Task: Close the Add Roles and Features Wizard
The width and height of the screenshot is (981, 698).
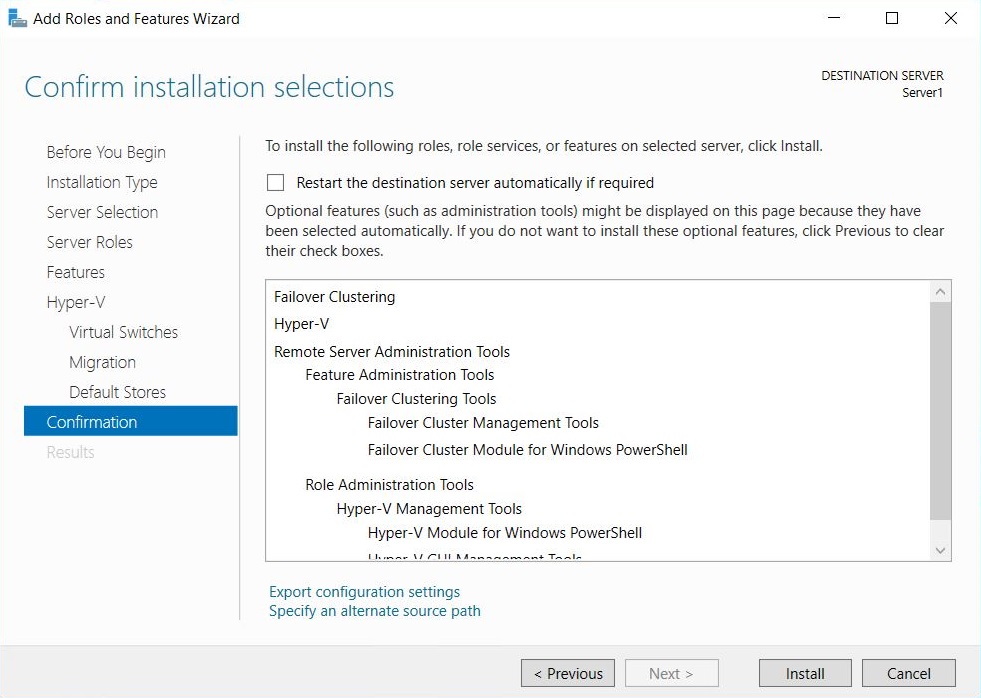Action: click(950, 18)
